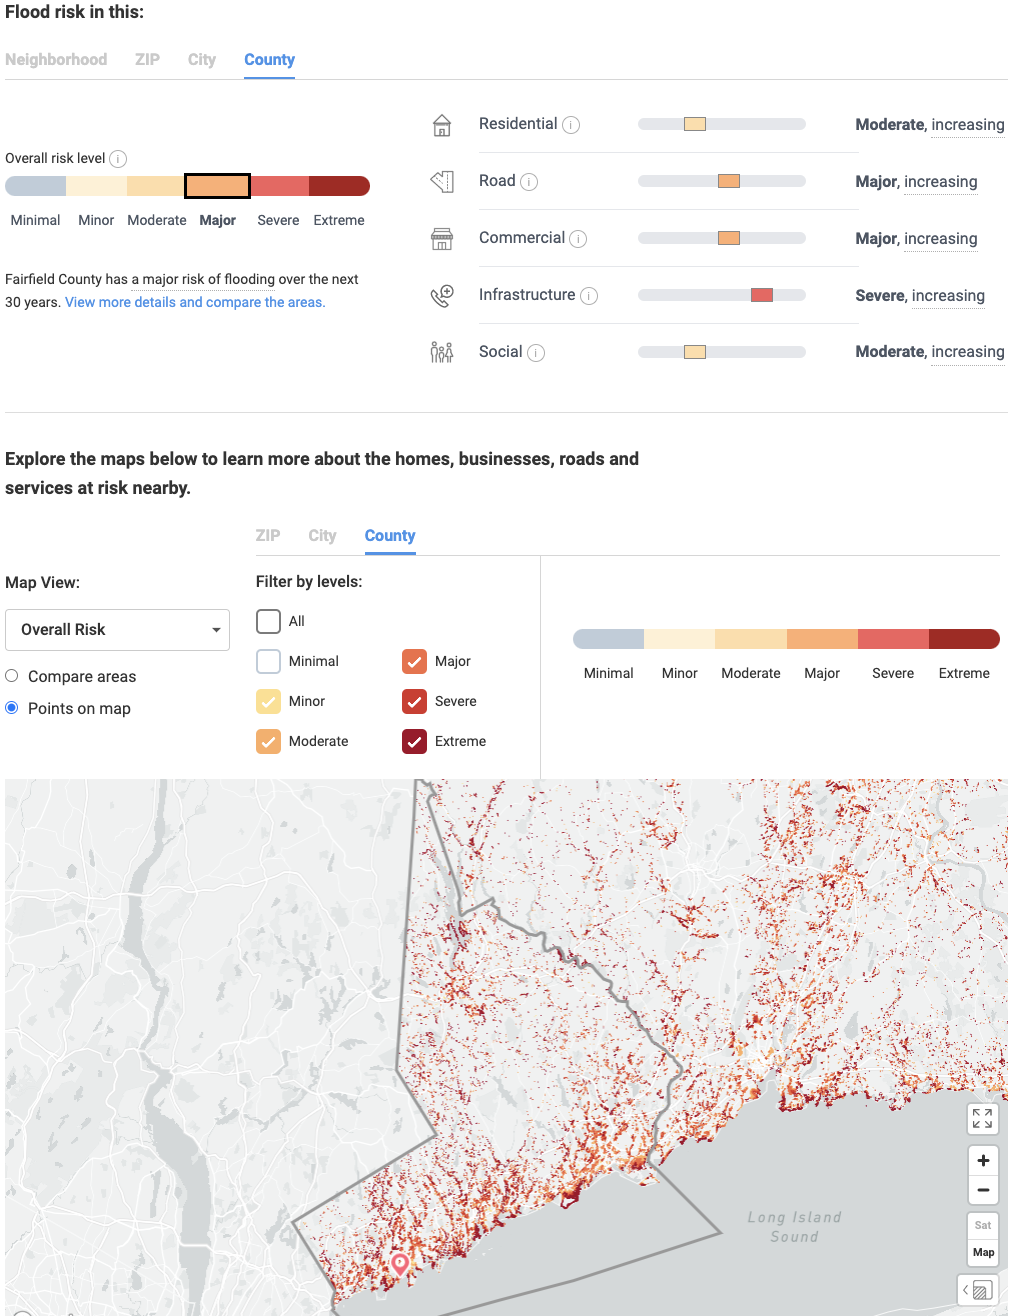The image size is (1010, 1316).
Task: Click the Residential risk info icon
Action: coord(571,125)
